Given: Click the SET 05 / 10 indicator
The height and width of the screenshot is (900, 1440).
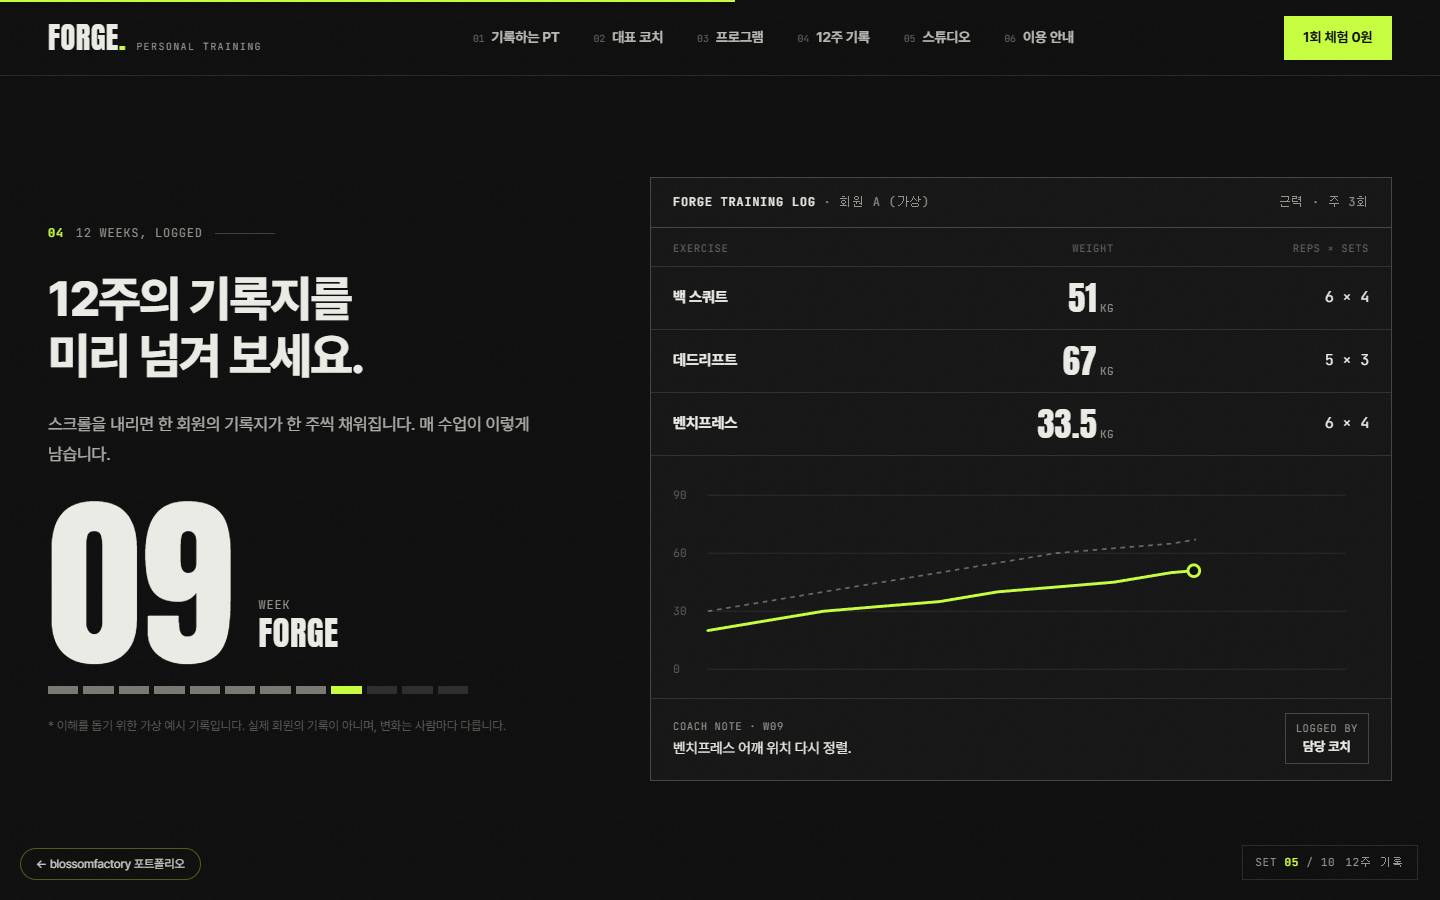Looking at the screenshot, I should point(1329,862).
